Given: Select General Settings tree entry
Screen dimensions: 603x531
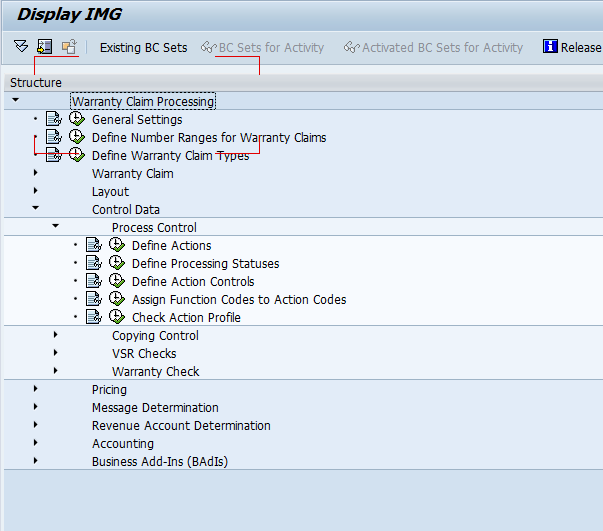Looking at the screenshot, I should [x=137, y=120].
